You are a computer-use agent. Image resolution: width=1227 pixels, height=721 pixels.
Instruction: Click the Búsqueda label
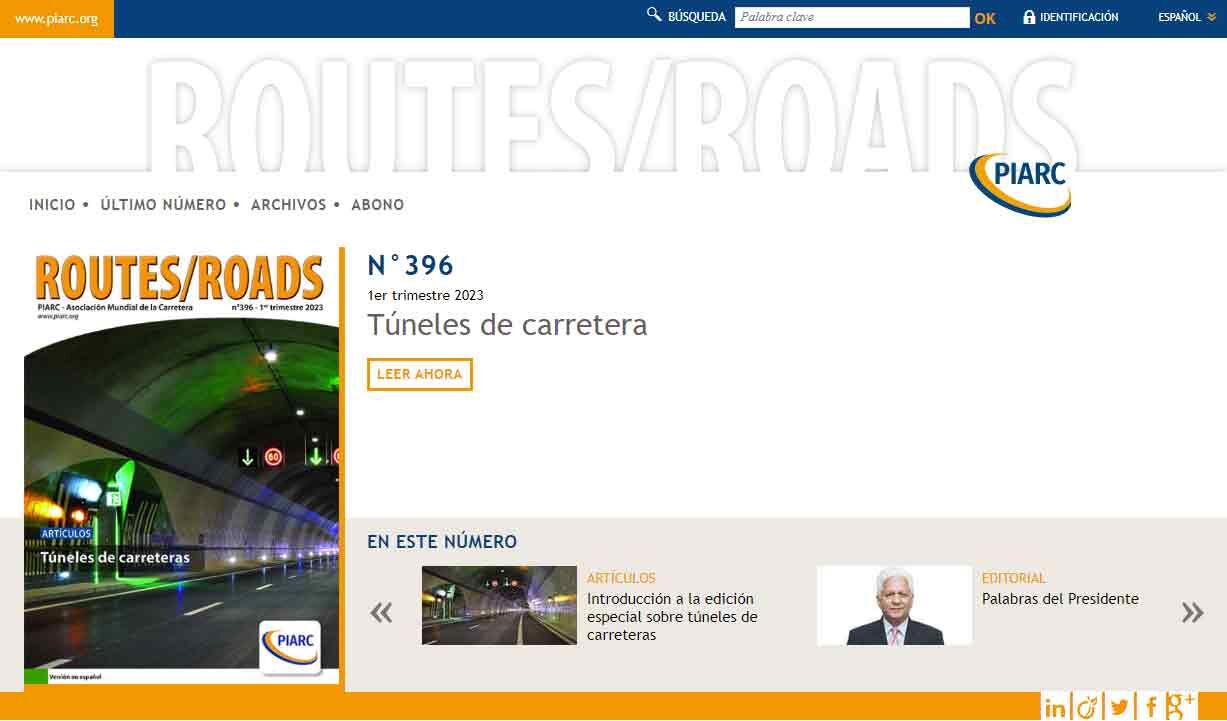point(697,17)
